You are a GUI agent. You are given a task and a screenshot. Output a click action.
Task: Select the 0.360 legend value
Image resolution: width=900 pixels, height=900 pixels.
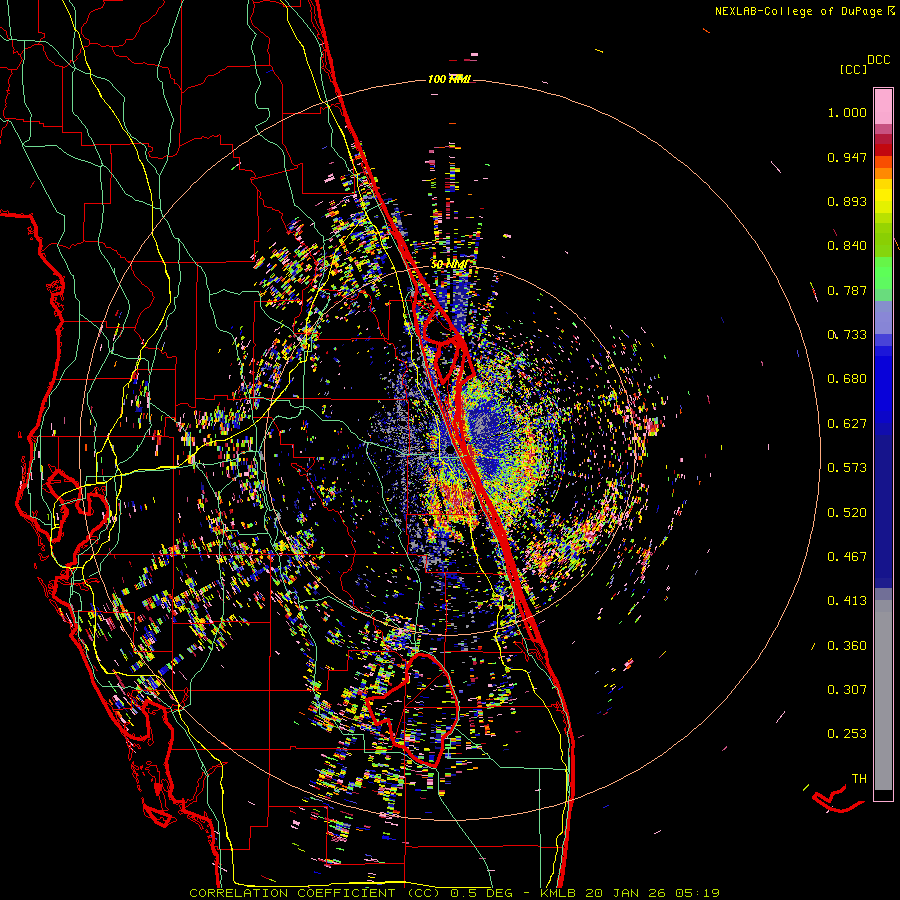click(847, 646)
